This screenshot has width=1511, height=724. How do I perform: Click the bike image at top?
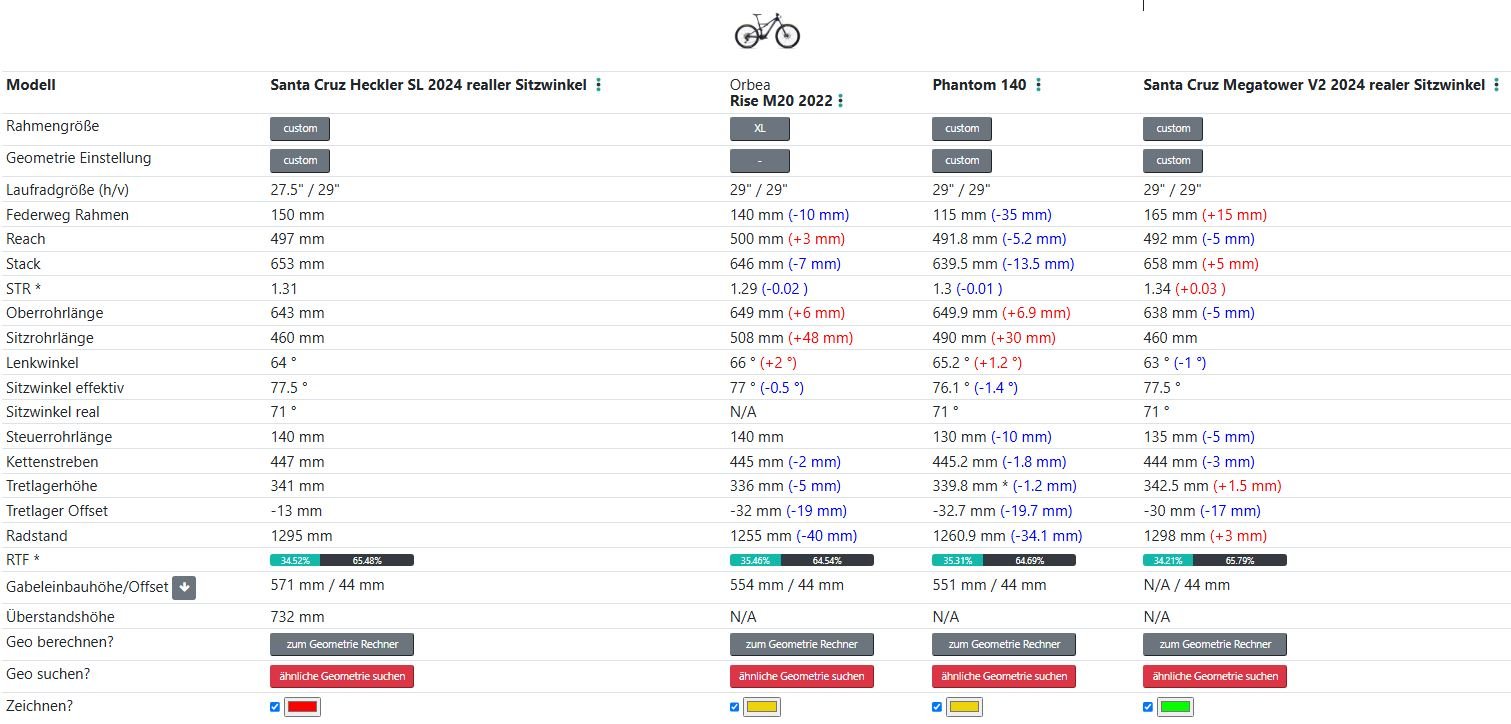click(x=767, y=31)
